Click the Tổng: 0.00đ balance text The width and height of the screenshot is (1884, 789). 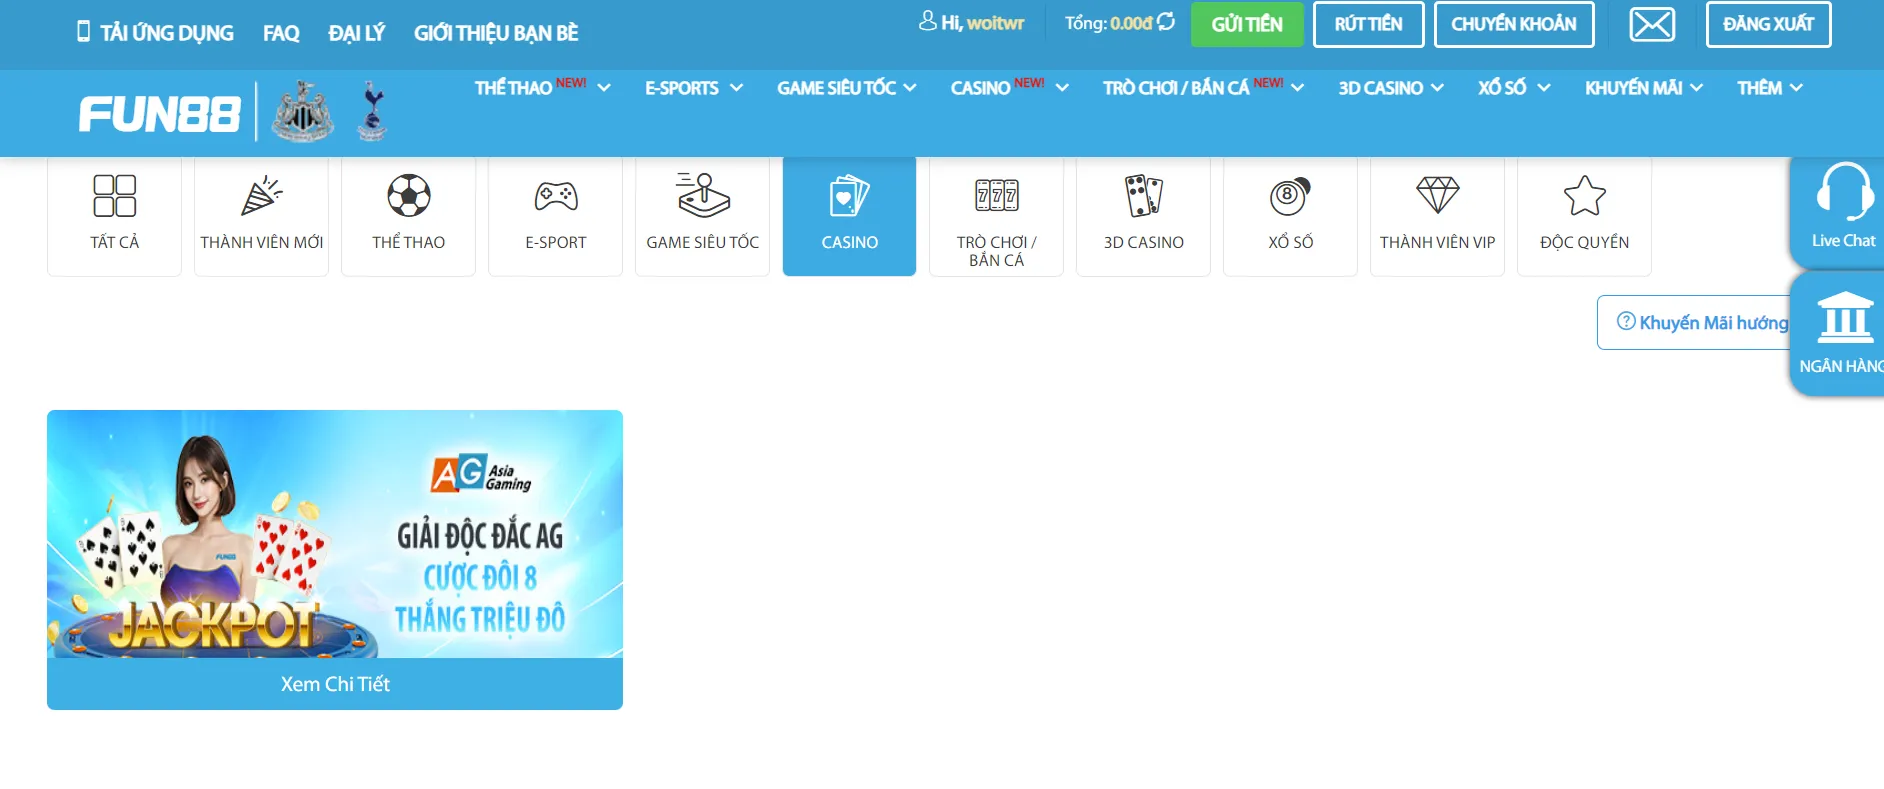click(x=1109, y=22)
